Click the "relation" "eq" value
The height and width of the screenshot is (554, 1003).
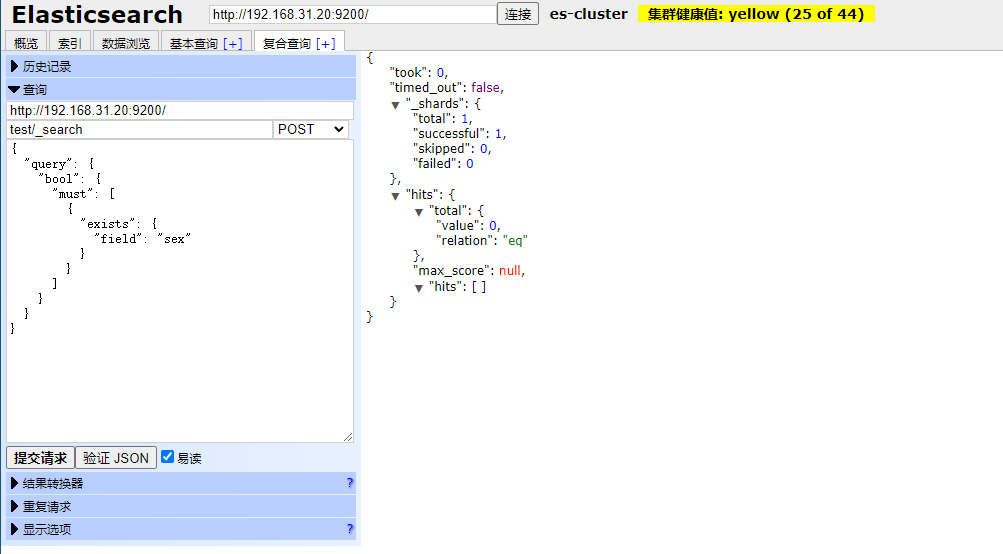point(515,241)
